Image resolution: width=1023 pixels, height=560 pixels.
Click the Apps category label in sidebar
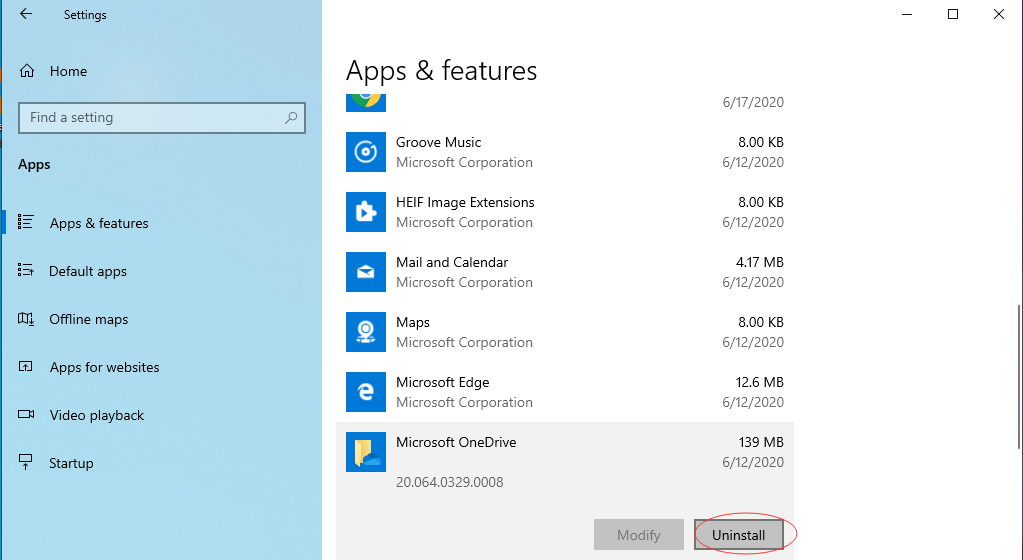pyautogui.click(x=34, y=164)
